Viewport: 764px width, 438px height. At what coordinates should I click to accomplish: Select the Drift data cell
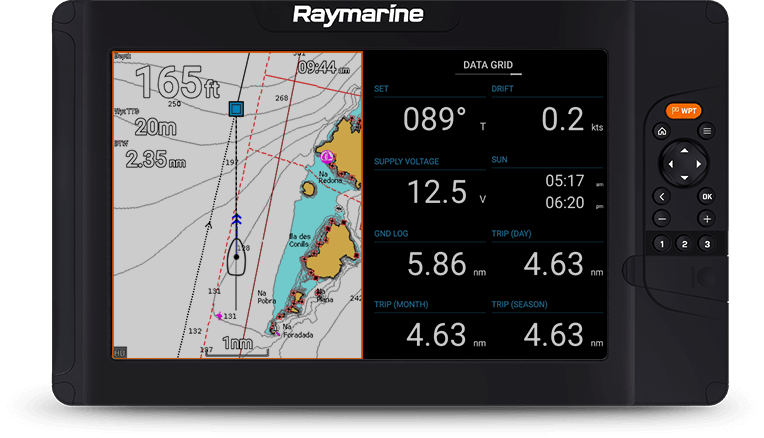pos(547,111)
